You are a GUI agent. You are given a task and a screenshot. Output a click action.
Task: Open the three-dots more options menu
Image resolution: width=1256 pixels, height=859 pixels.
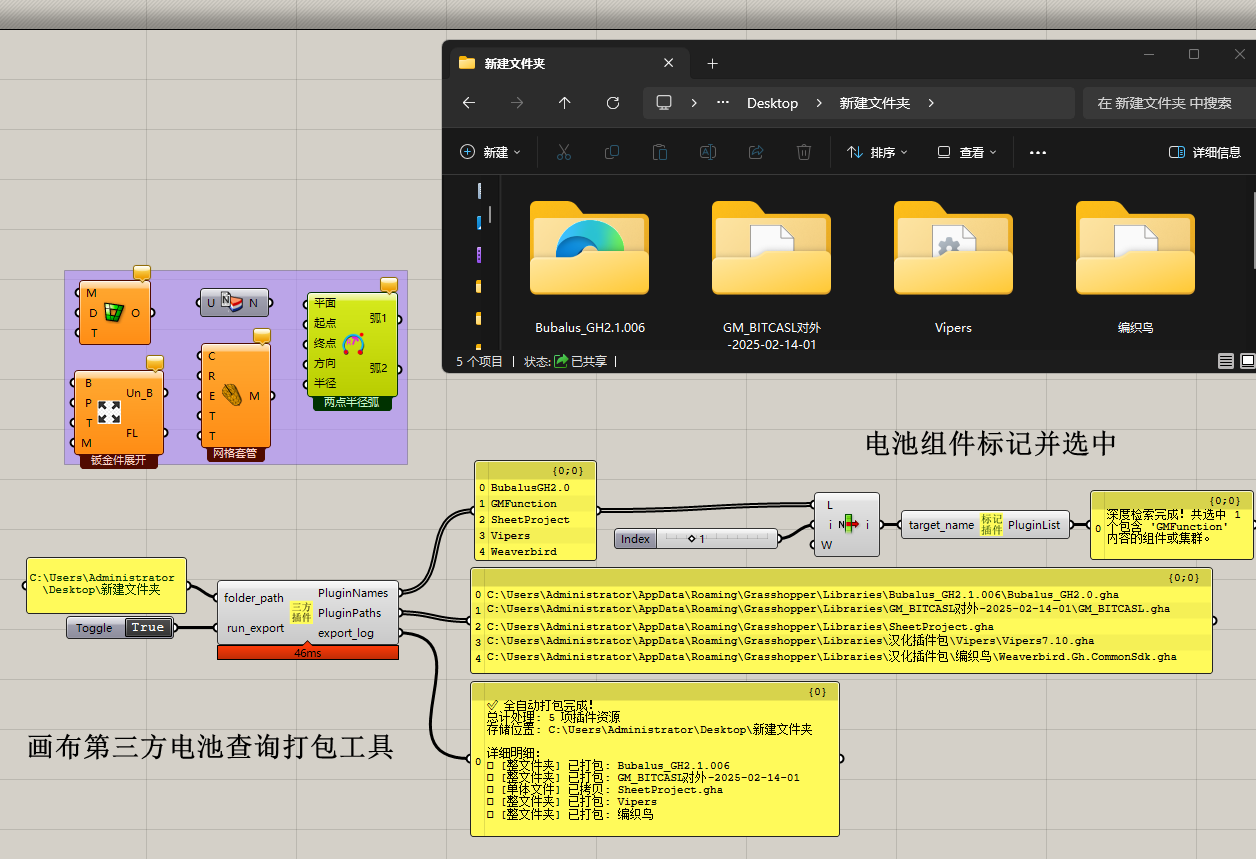(1037, 152)
